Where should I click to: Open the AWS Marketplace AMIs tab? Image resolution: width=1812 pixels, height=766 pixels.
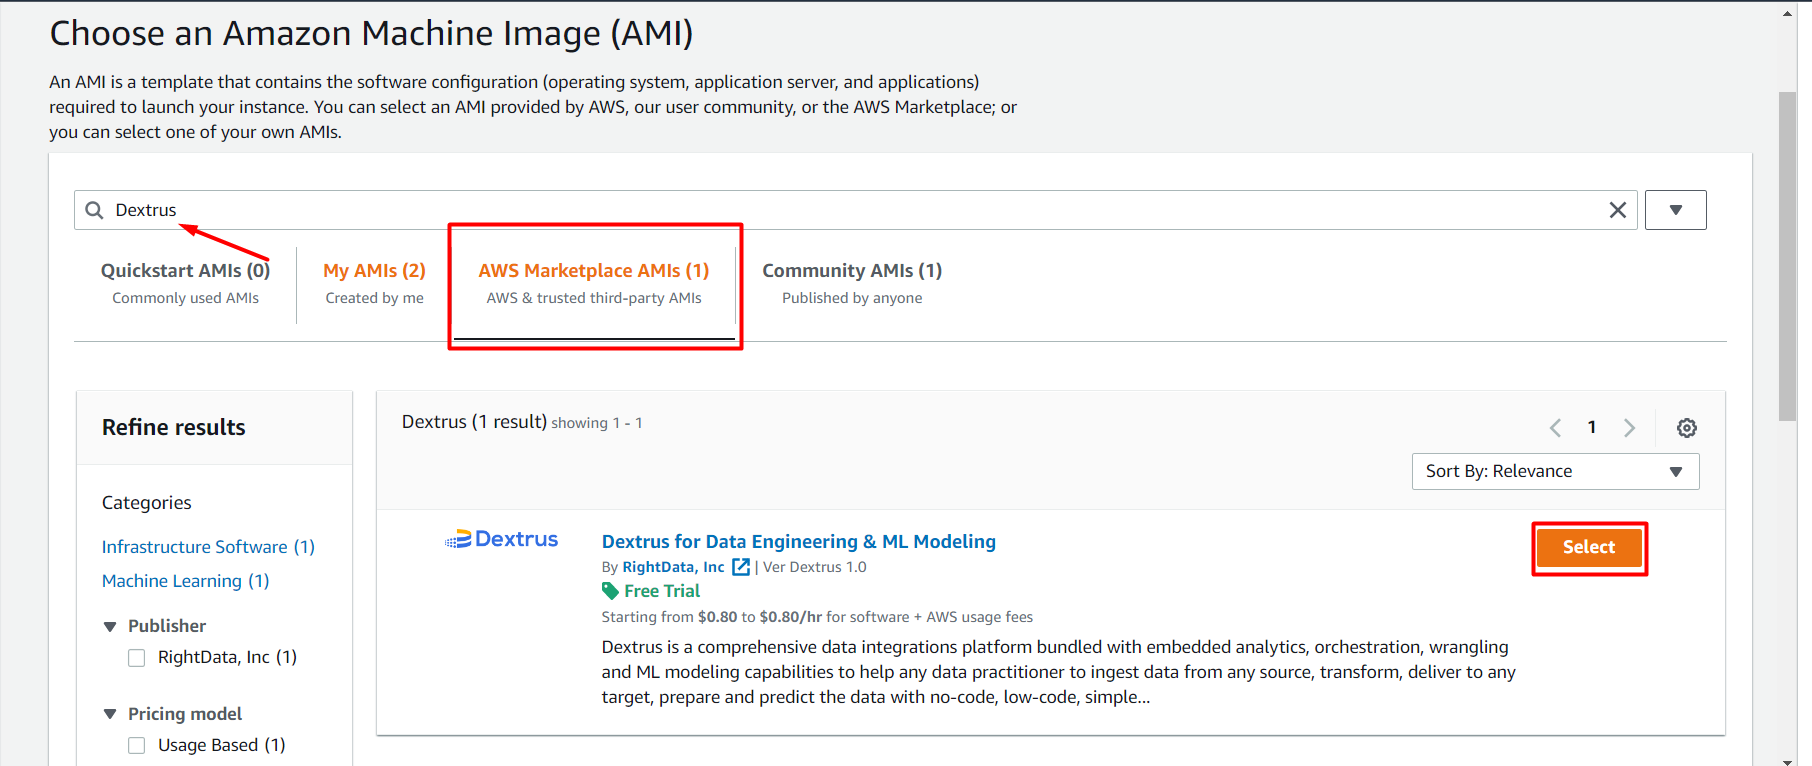(x=594, y=283)
